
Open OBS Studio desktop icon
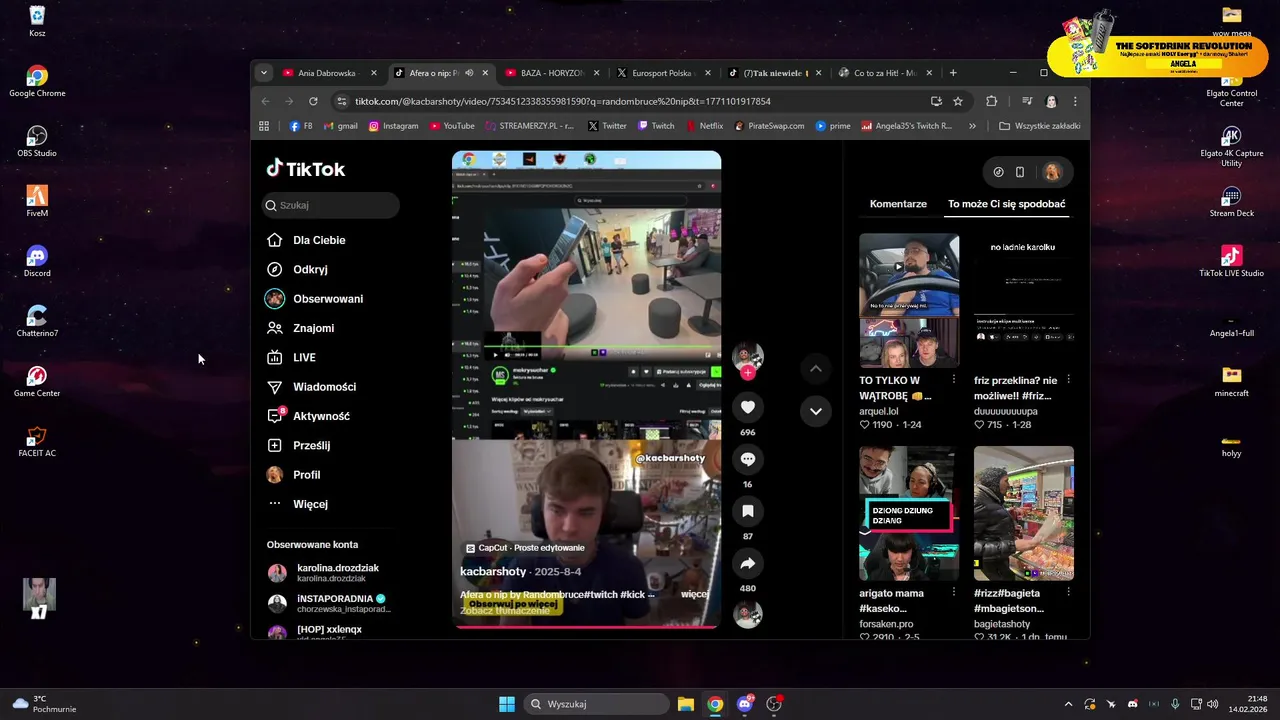[37, 141]
